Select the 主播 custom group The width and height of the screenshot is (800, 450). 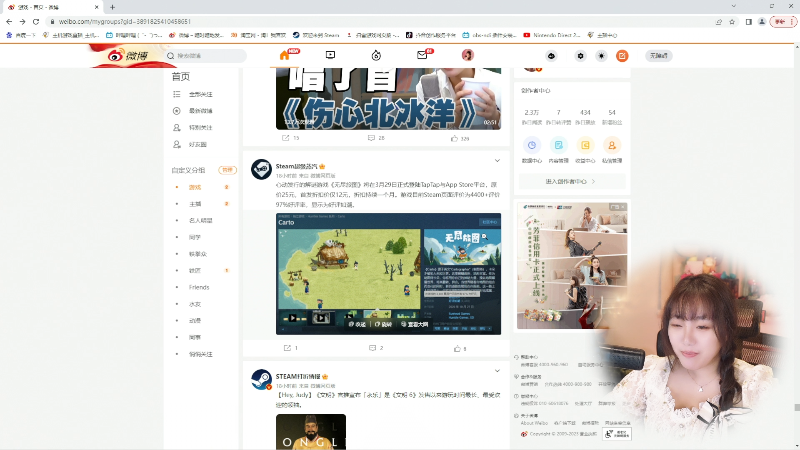click(x=195, y=204)
